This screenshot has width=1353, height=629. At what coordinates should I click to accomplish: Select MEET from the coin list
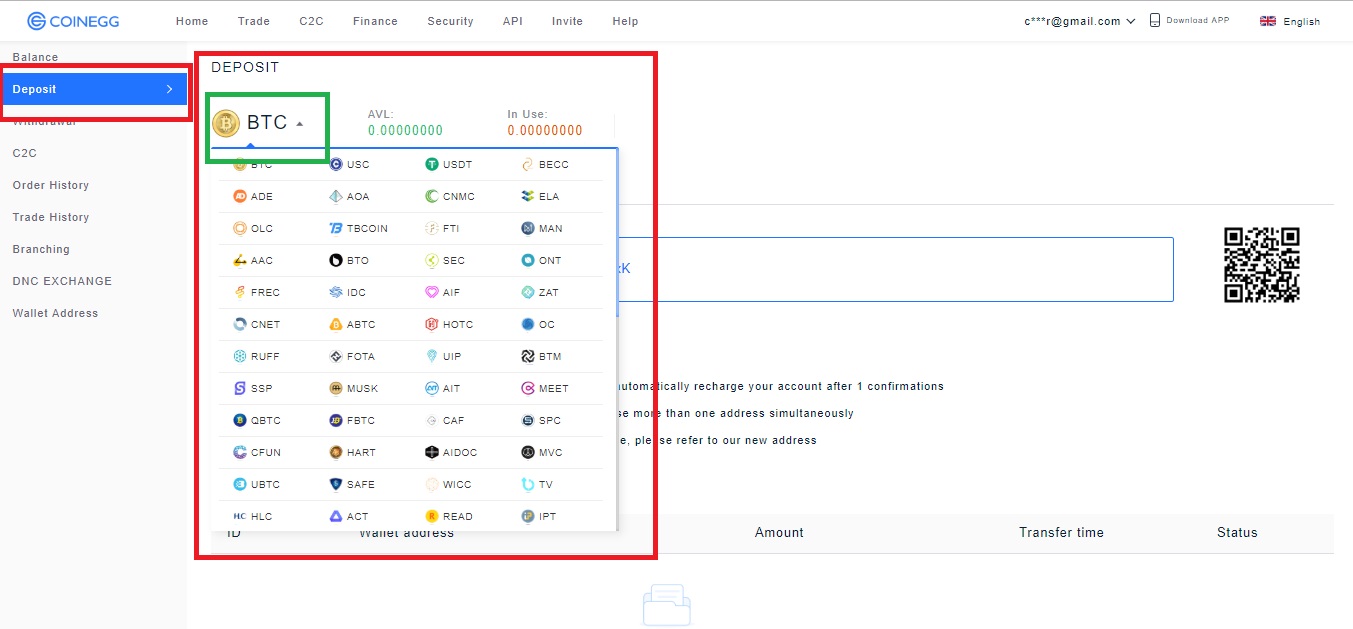point(545,388)
